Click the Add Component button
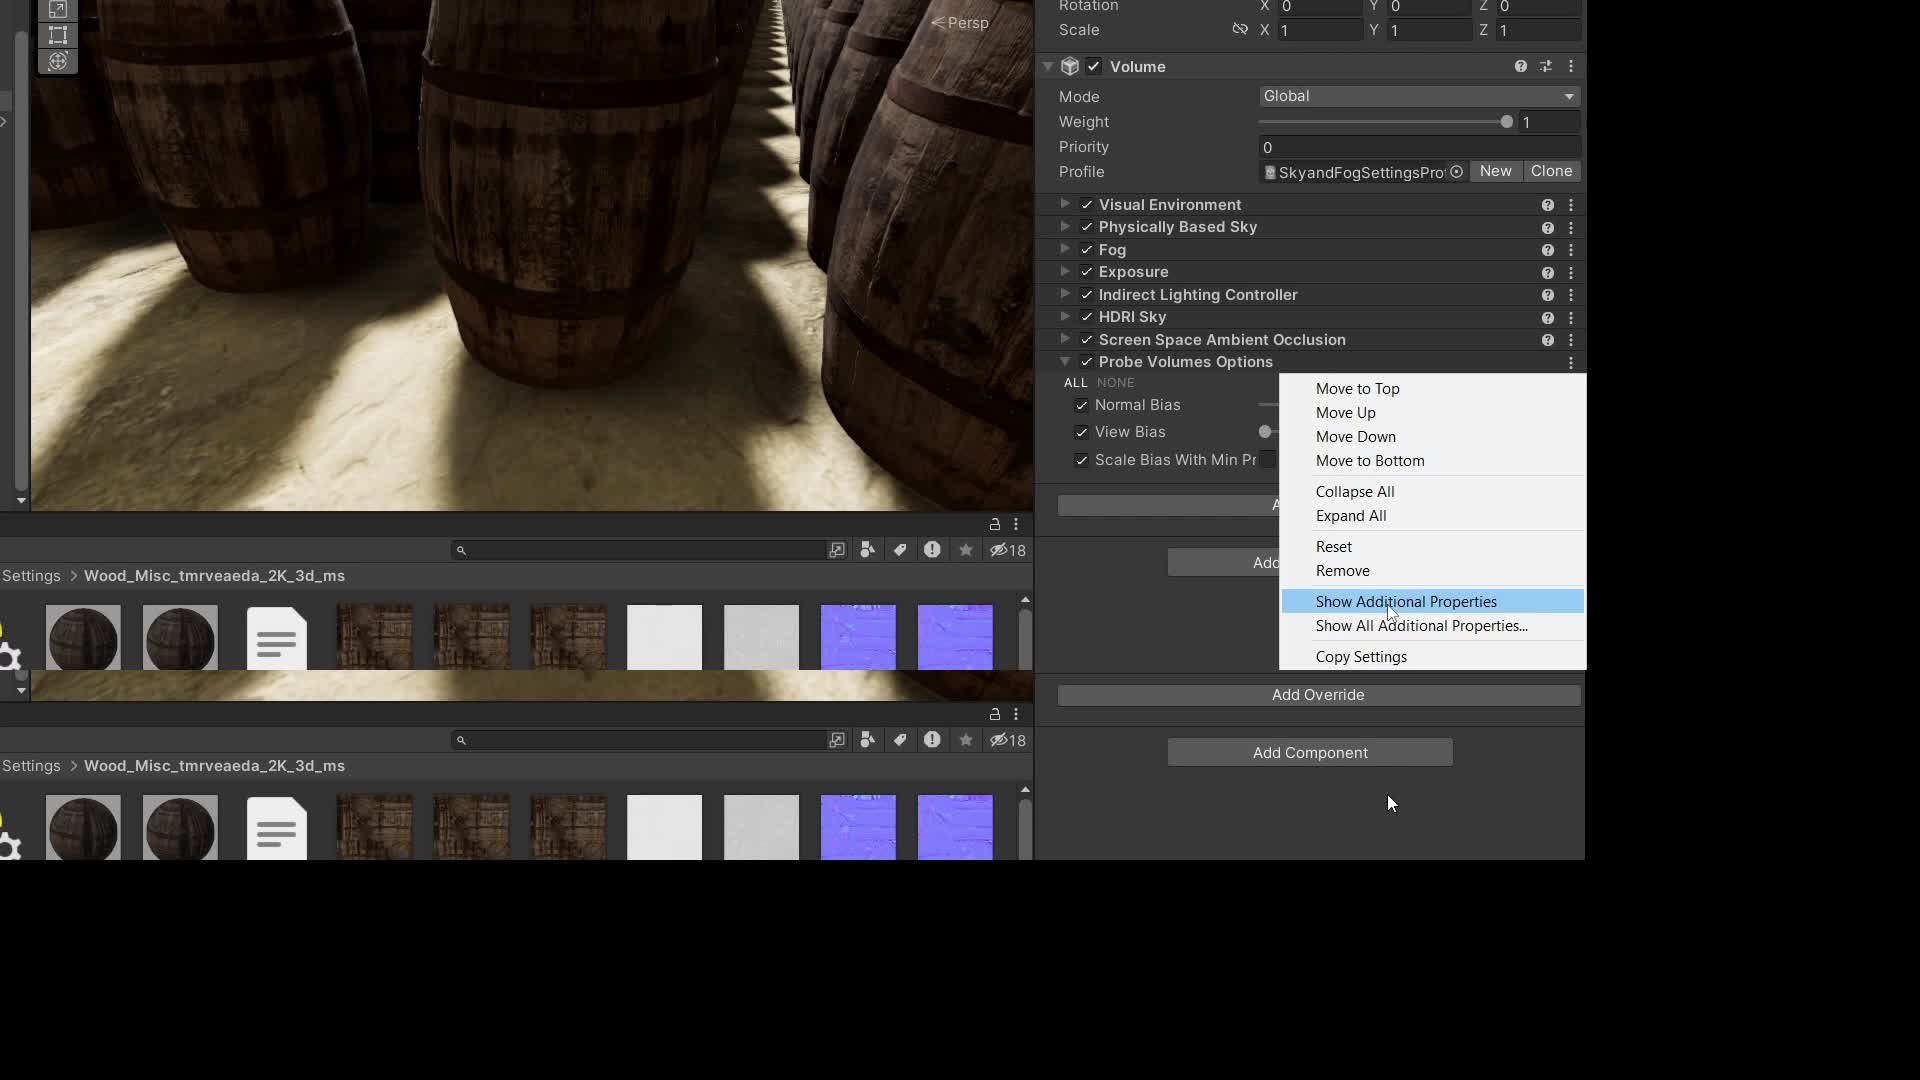1920x1080 pixels. pos(1310,752)
